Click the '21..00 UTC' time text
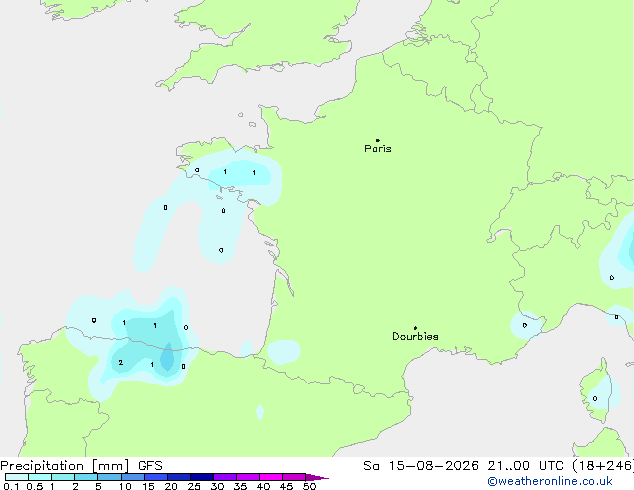Viewport: 634px width, 490px height. tap(525, 466)
